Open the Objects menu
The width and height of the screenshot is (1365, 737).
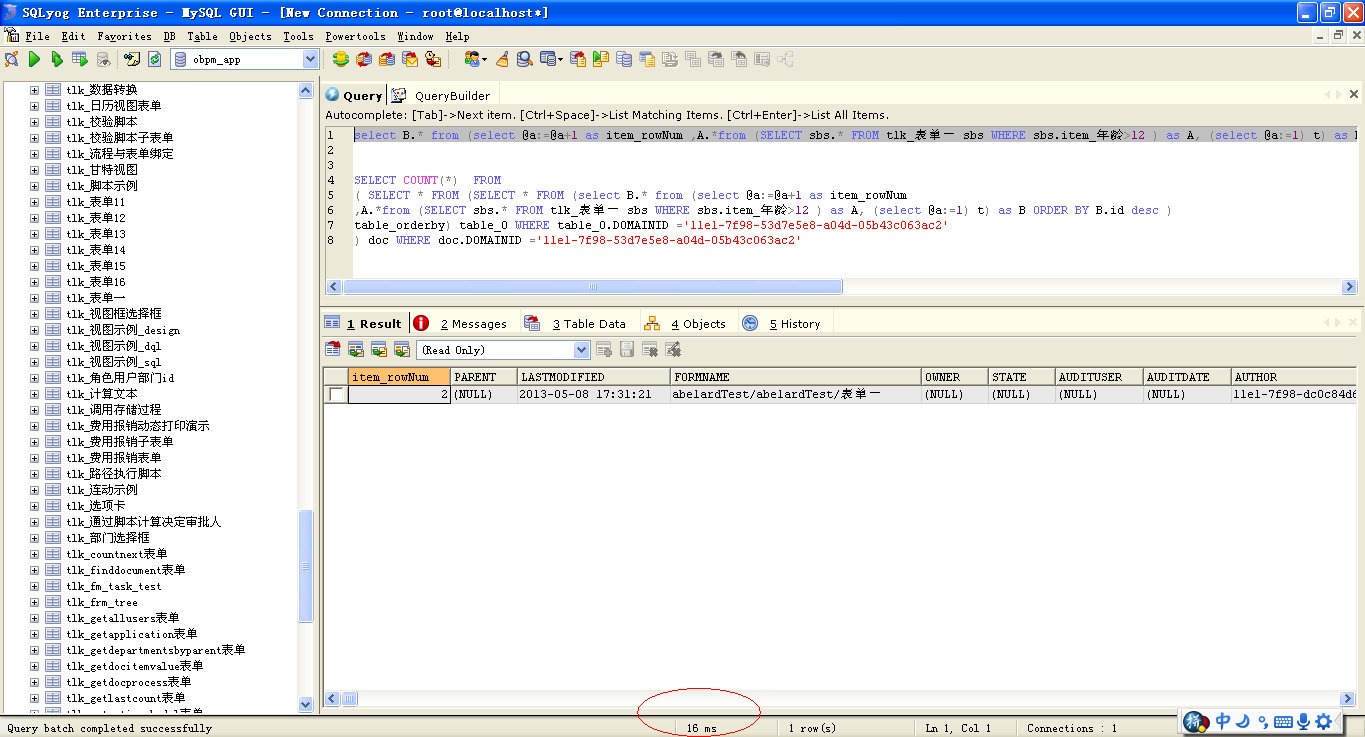coord(250,36)
